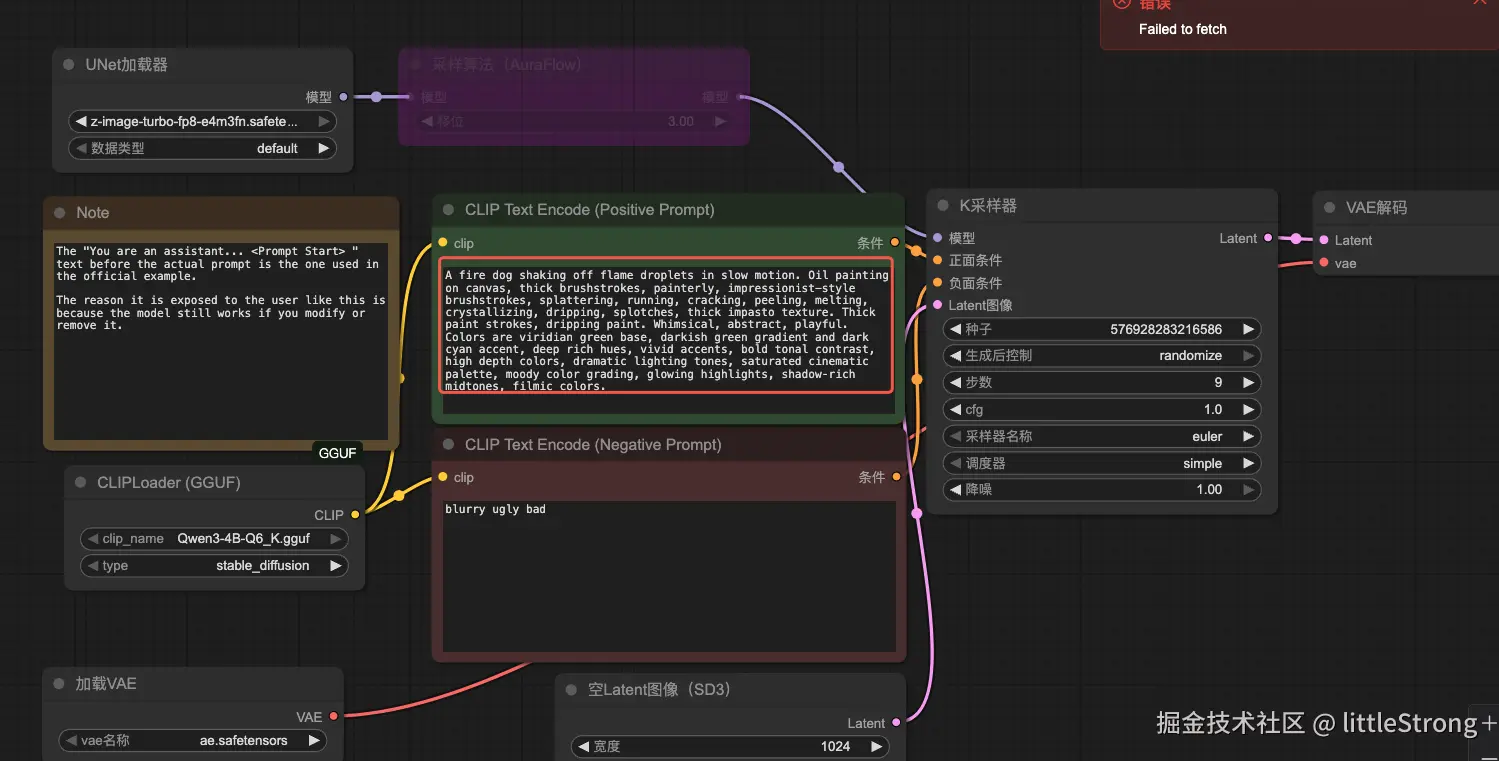
Task: Select next model with z-image-turbo right arrow
Action: click(x=323, y=121)
